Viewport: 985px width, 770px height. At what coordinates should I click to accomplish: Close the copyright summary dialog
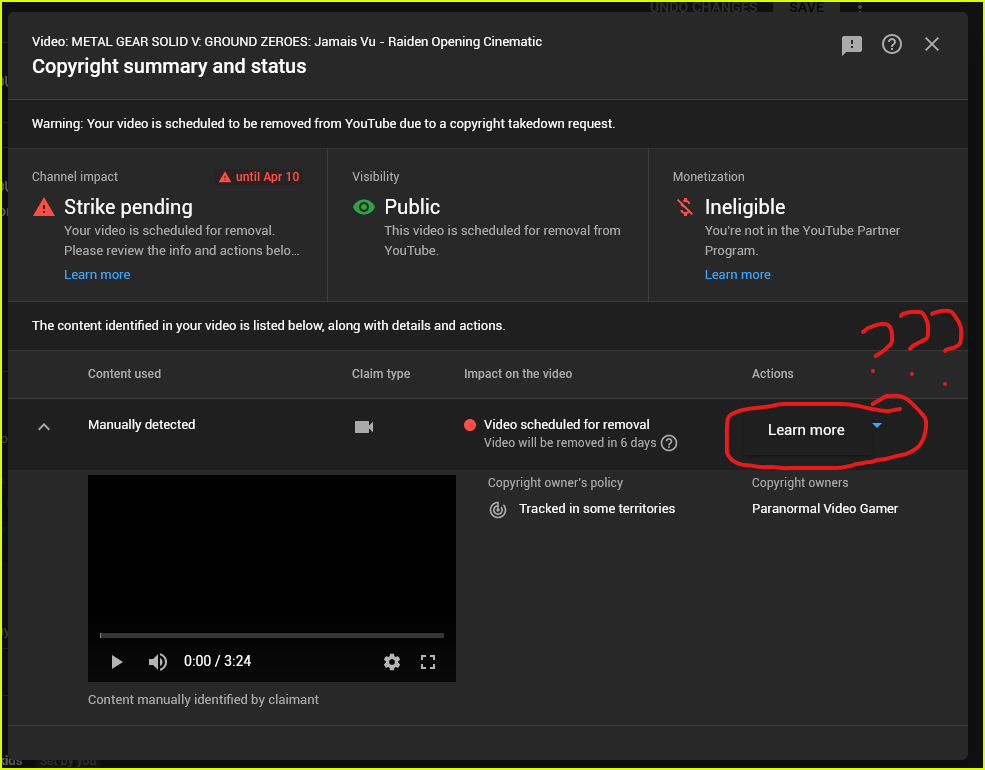pos(932,44)
